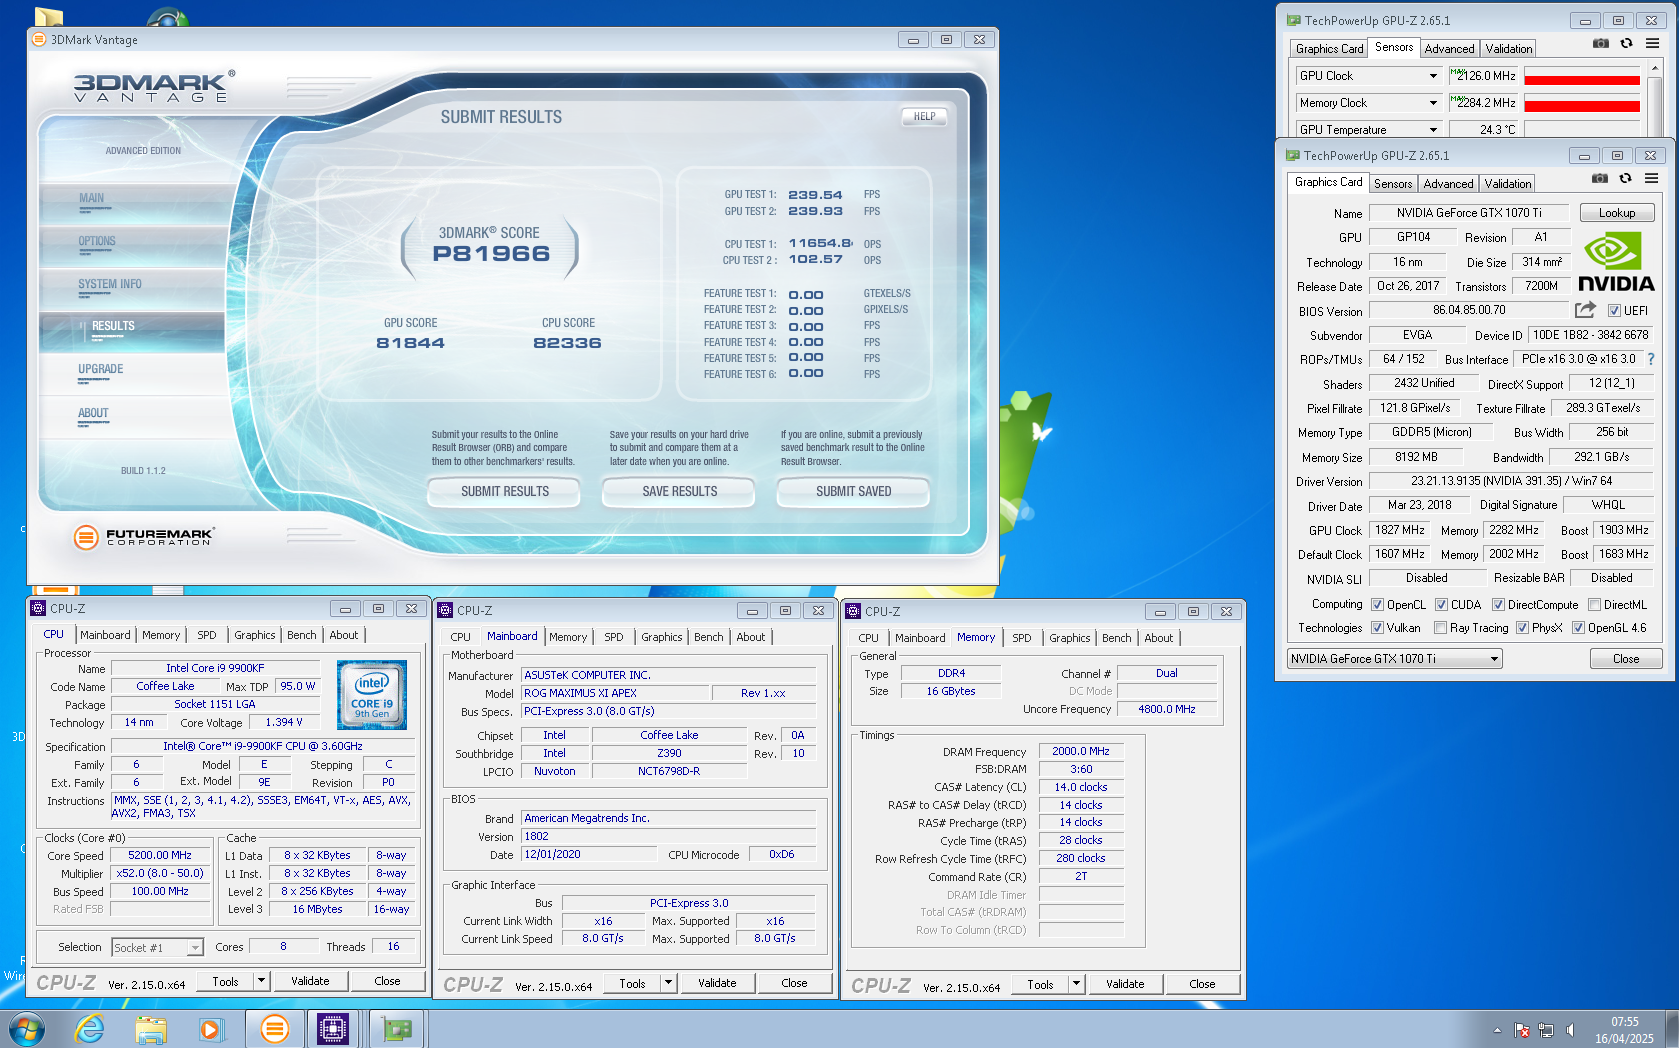Click the refresh icon in GPU-Z Sensors window
The height and width of the screenshot is (1048, 1679).
1627,43
